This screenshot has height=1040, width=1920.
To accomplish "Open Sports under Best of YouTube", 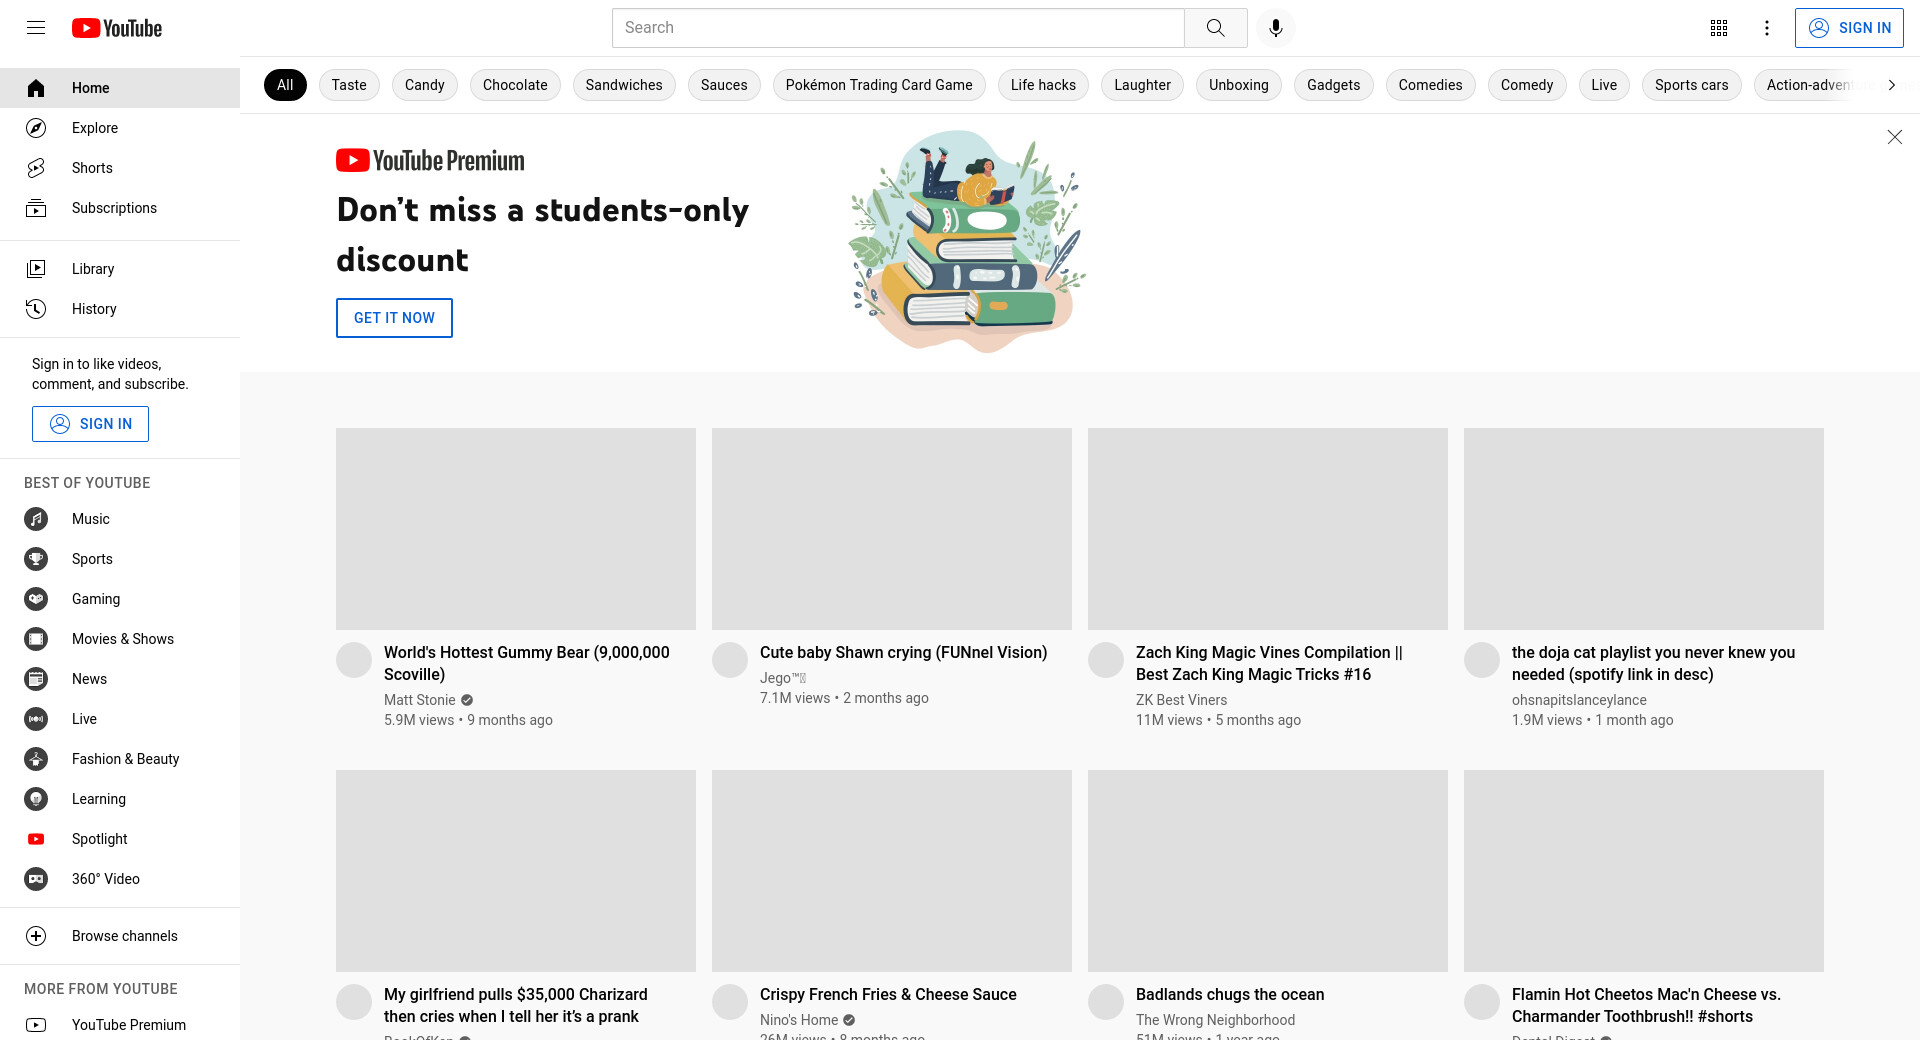I will pos(120,559).
